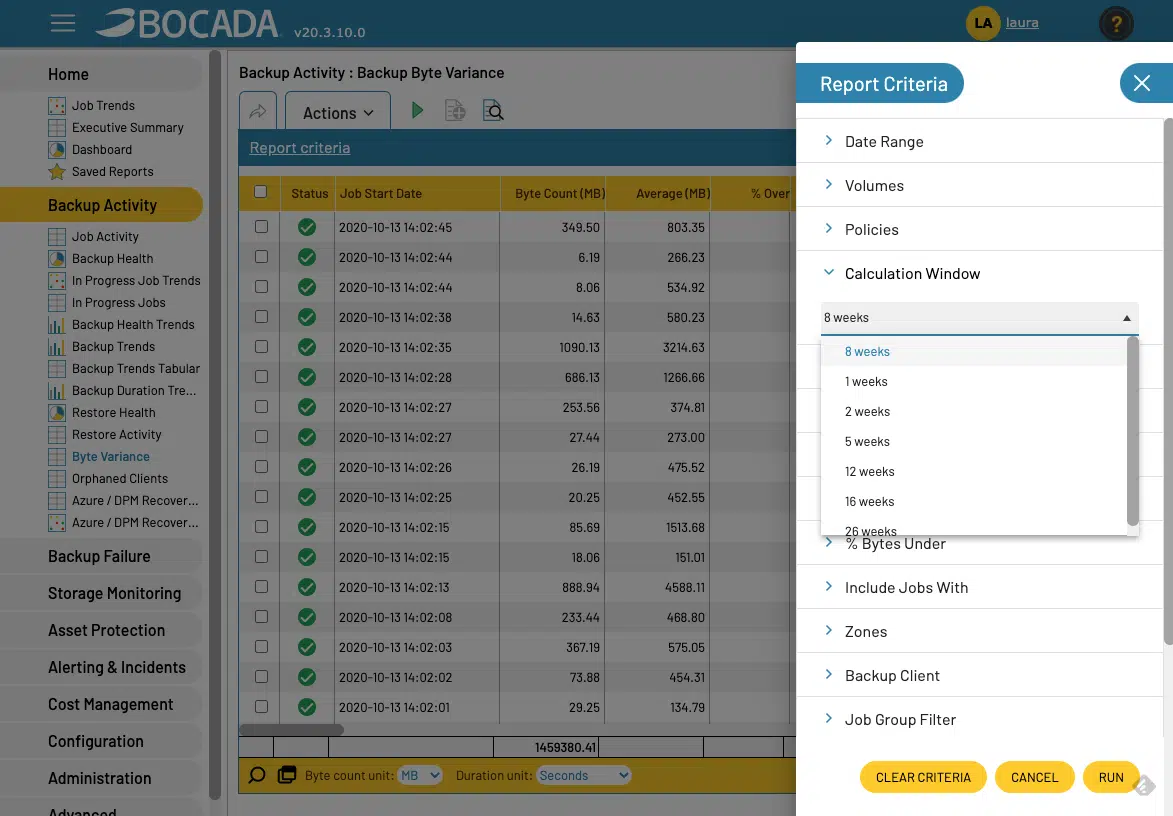This screenshot has width=1173, height=816.
Task: Open the help question mark icon
Action: [x=1116, y=24]
